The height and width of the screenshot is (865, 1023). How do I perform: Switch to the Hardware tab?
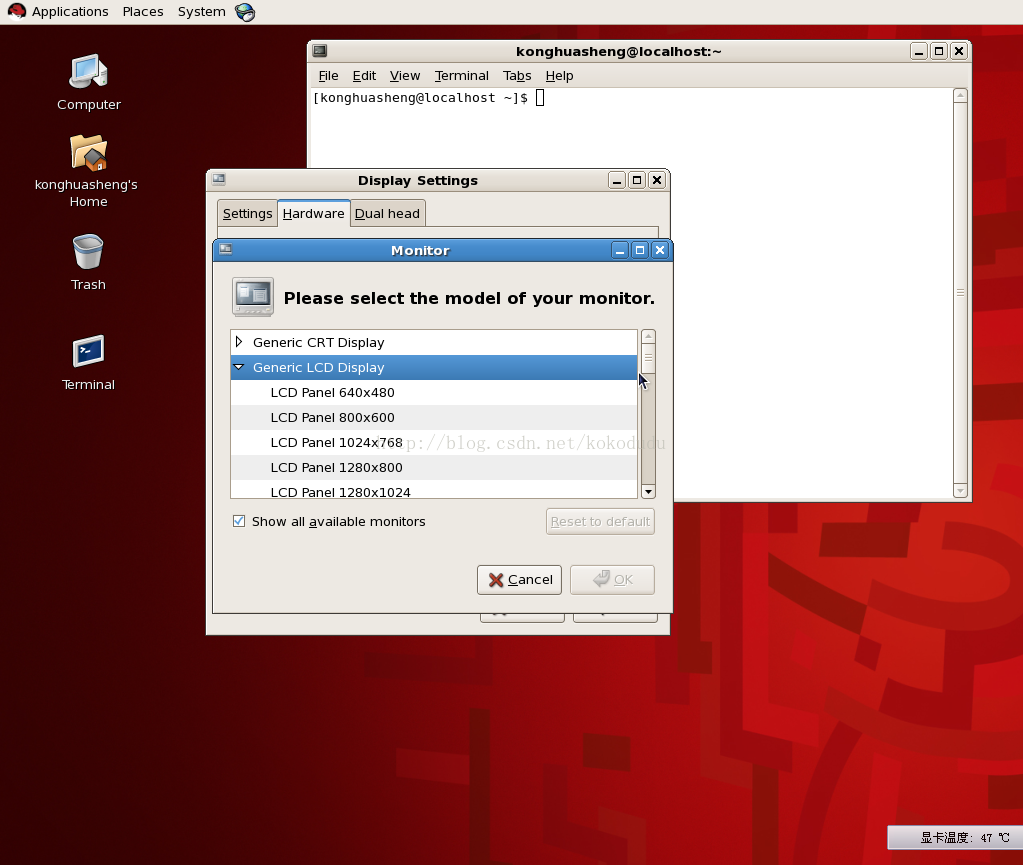[313, 213]
